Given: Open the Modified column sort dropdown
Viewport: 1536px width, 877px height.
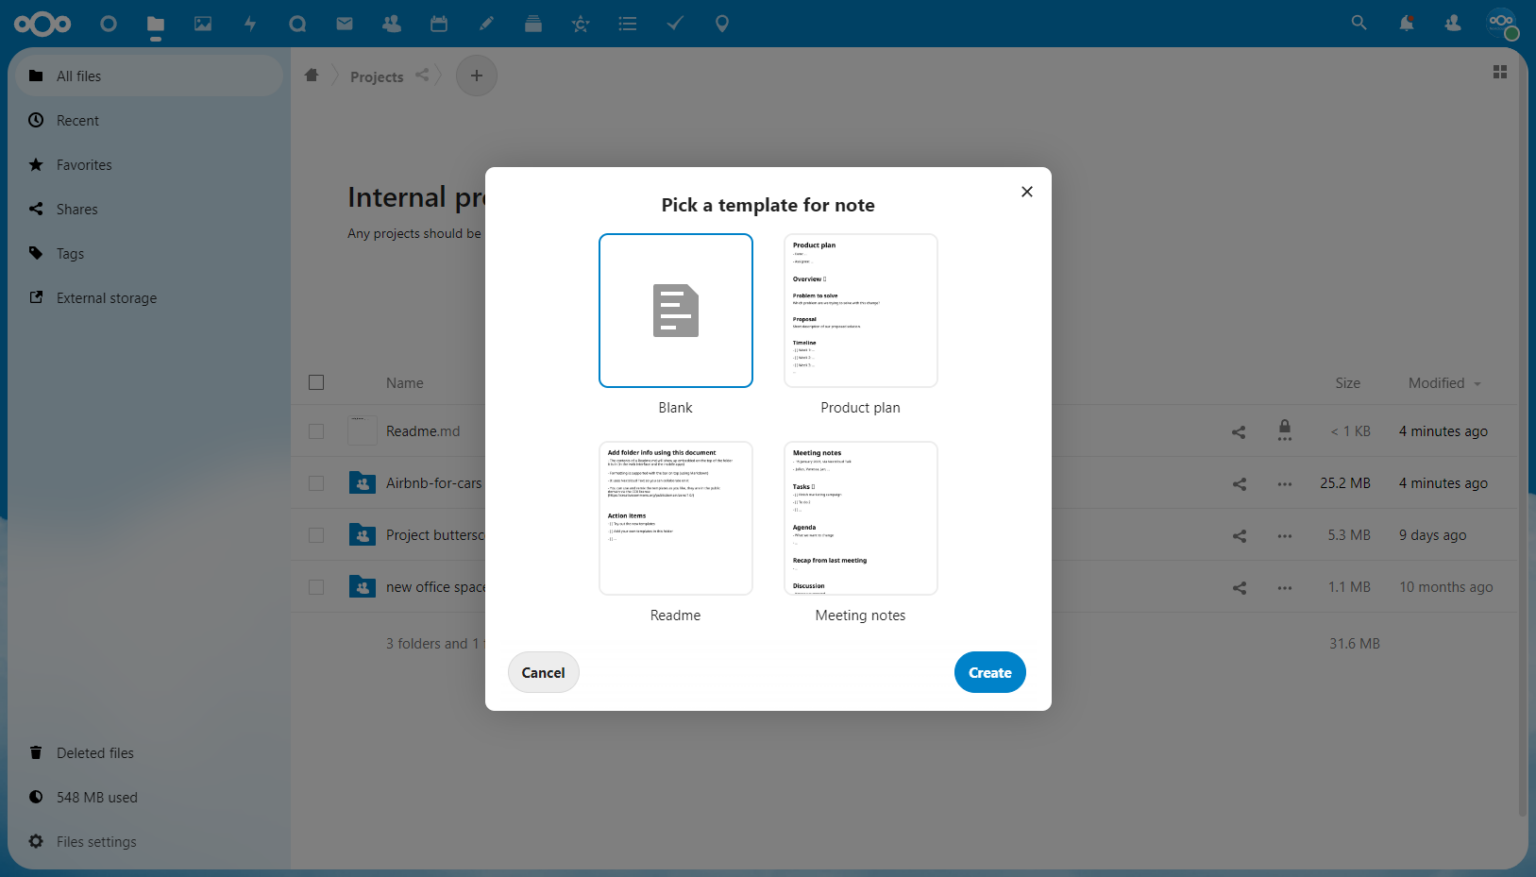Looking at the screenshot, I should tap(1443, 382).
